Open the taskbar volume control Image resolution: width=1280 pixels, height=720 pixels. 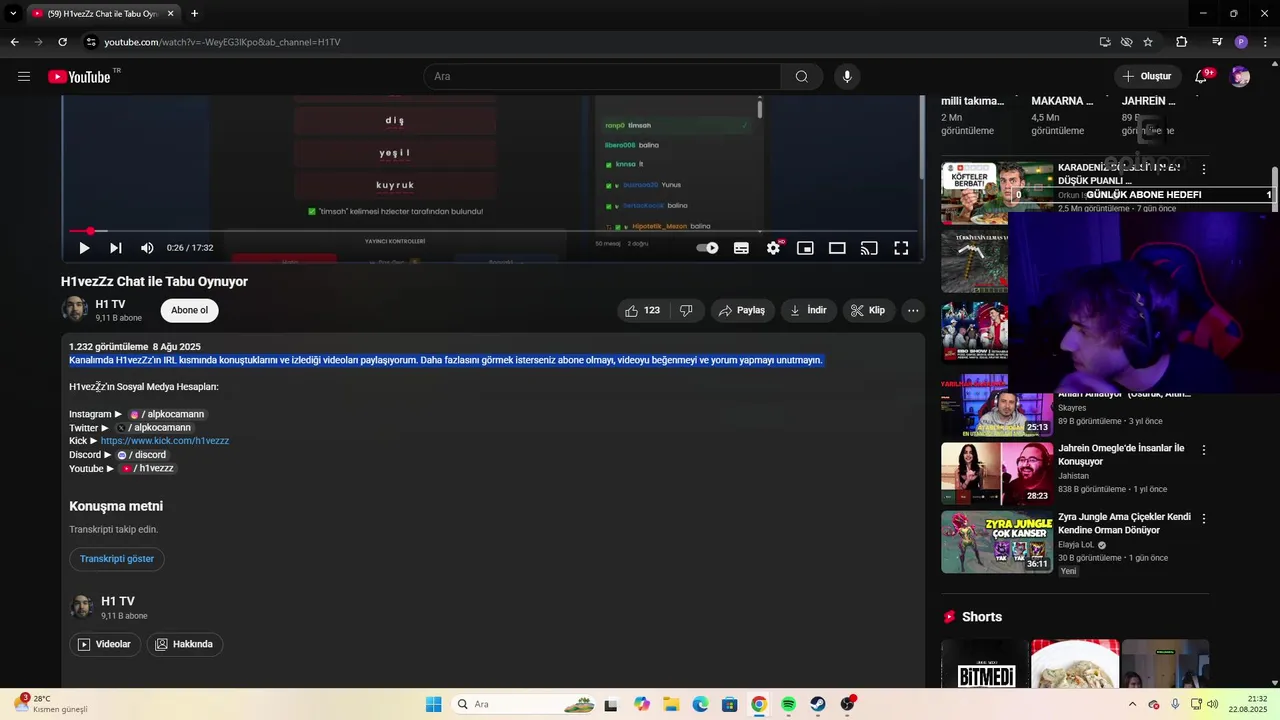click(x=1212, y=704)
